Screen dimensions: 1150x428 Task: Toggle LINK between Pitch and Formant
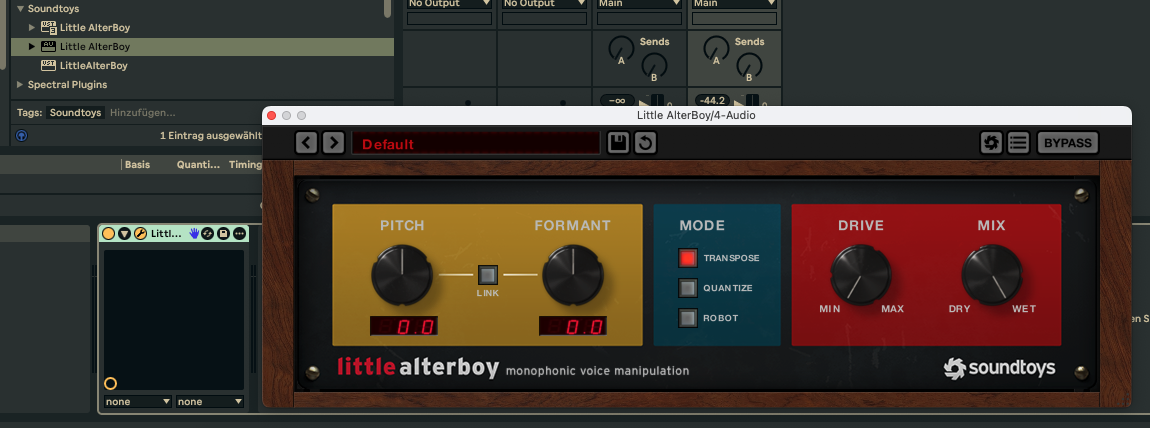pyautogui.click(x=488, y=276)
